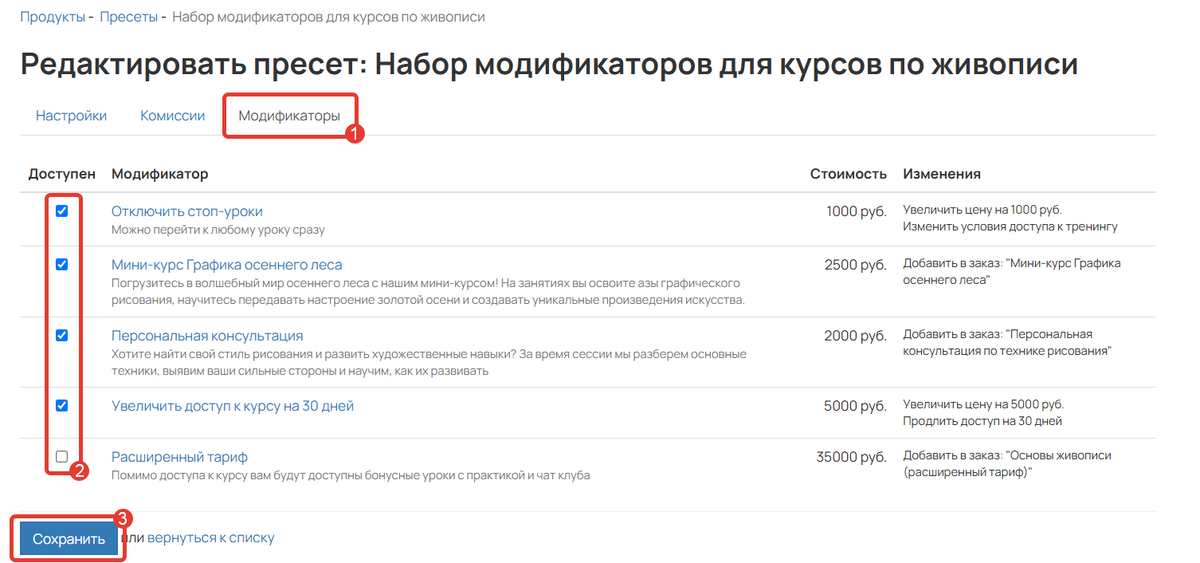Click the 5000 руб. price cell
The image size is (1200, 563).
pyautogui.click(x=855, y=406)
